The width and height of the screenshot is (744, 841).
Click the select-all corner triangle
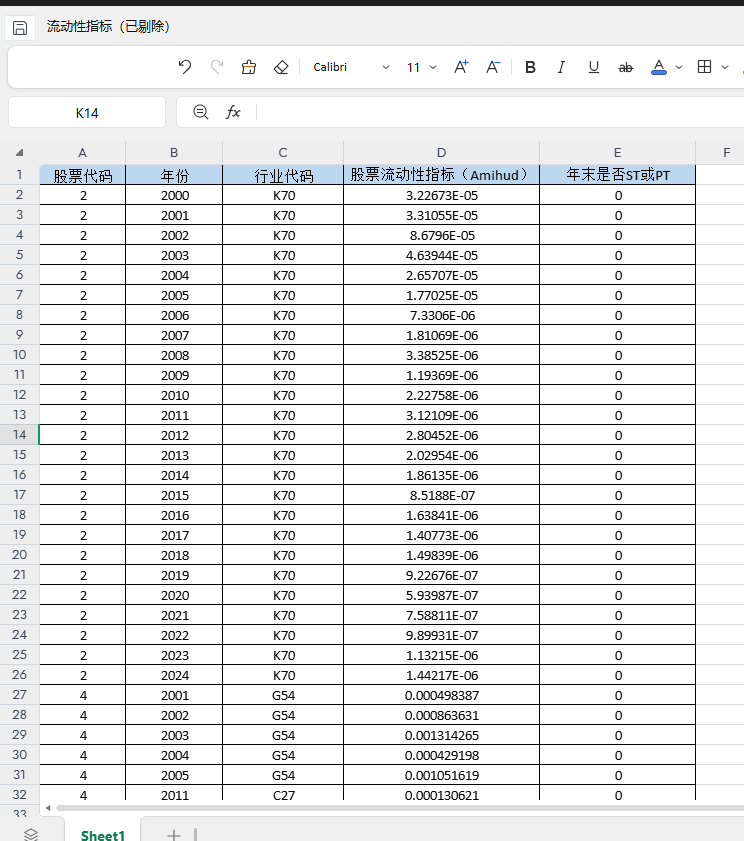20,153
